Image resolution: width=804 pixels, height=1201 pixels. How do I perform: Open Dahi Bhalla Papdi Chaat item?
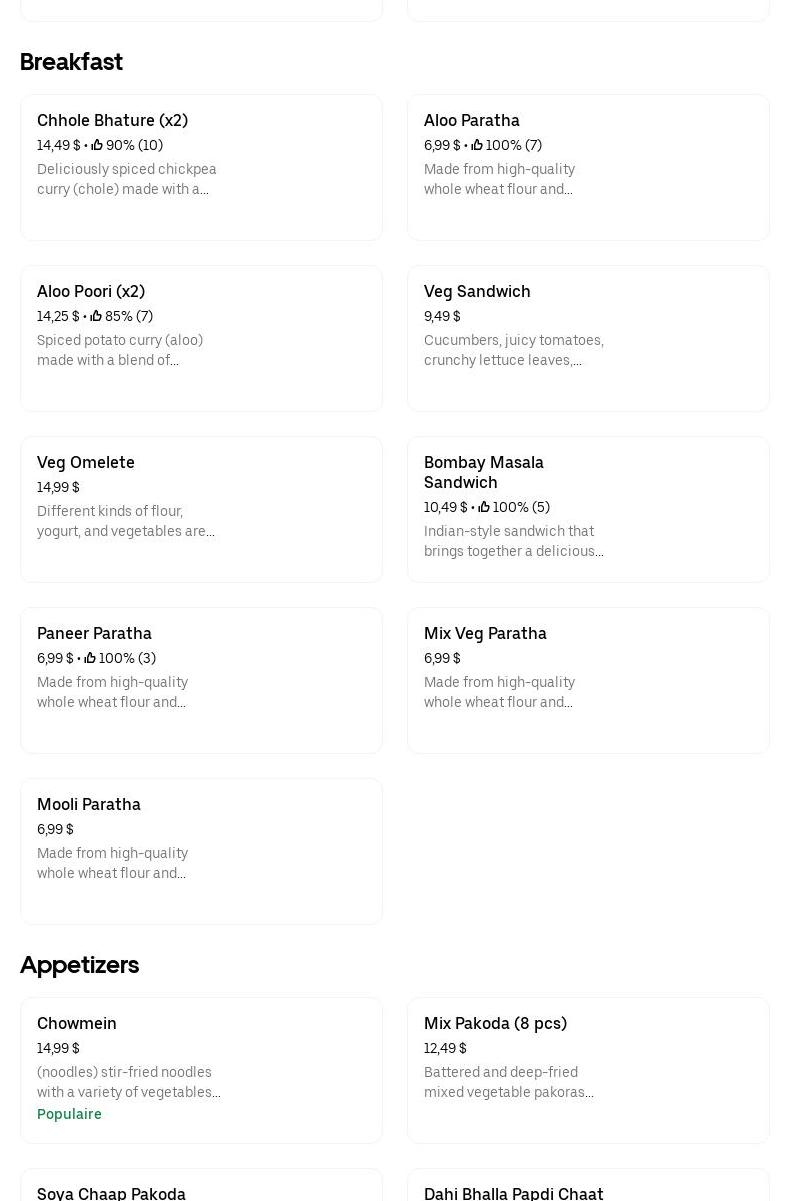pyautogui.click(x=513, y=1193)
